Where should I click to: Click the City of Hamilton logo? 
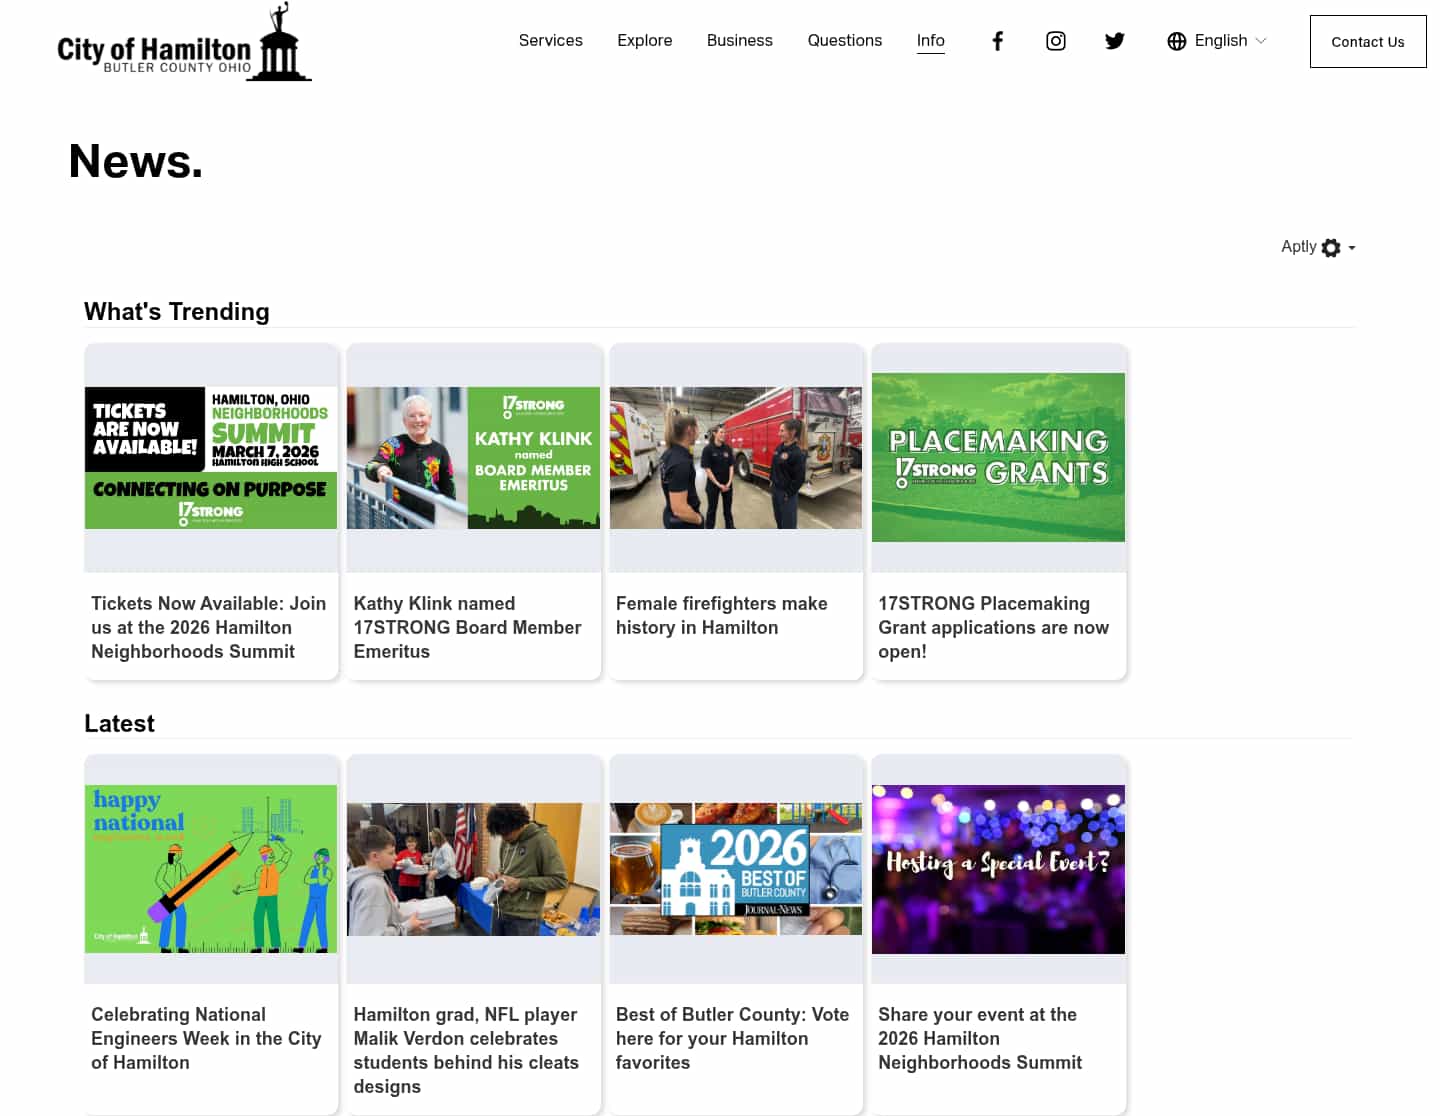tap(183, 41)
